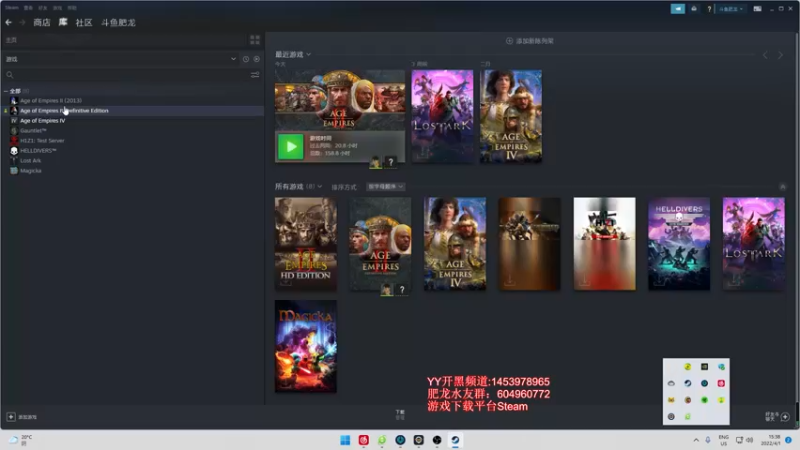Open the 游戏 category dropdown in sidebar

[x=121, y=59]
